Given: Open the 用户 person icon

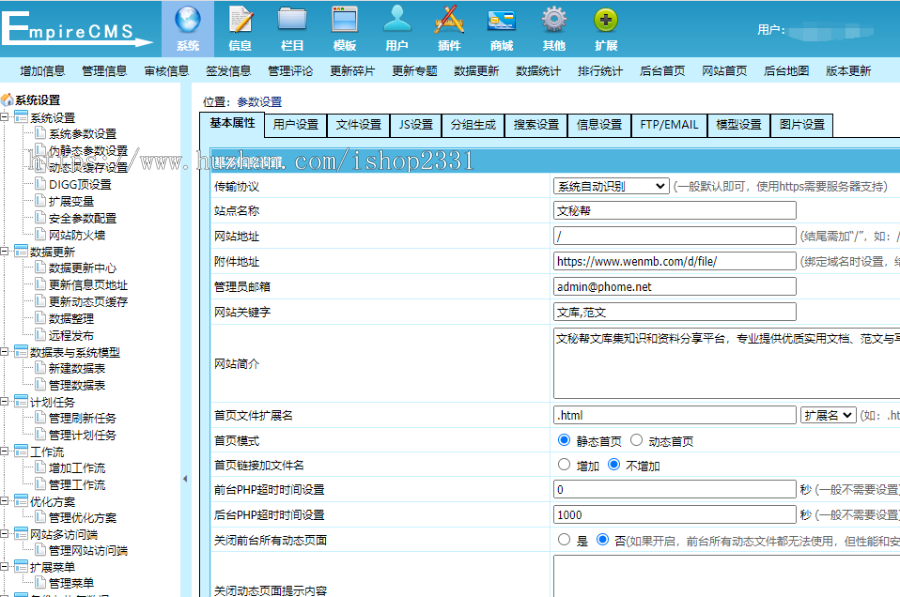Looking at the screenshot, I should (x=397, y=19).
